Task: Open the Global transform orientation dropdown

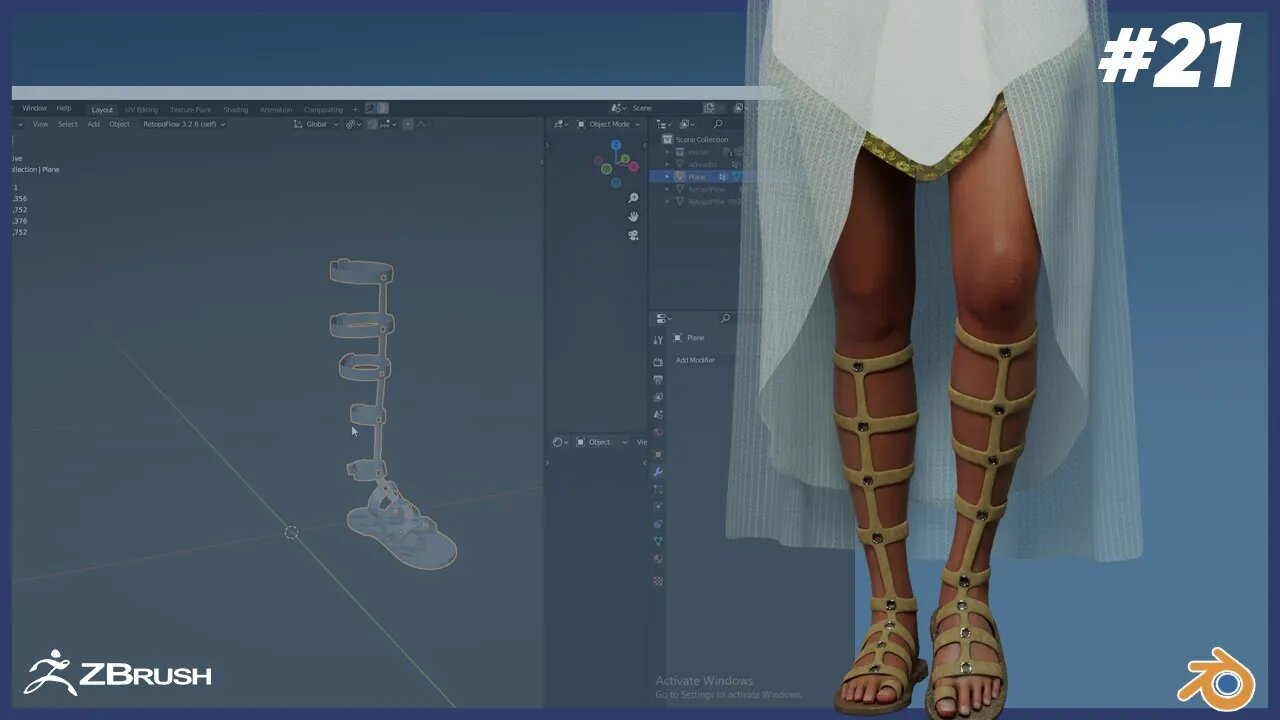Action: tap(316, 124)
